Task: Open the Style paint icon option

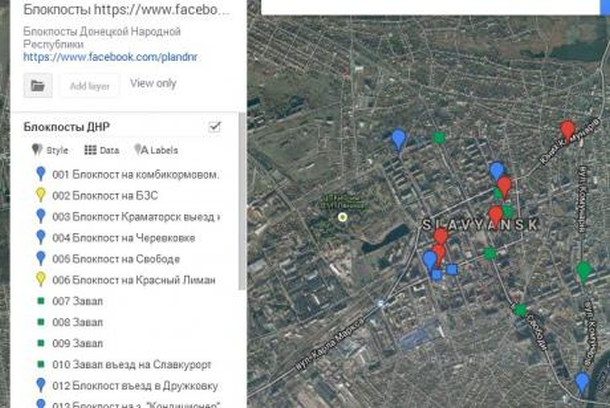Action: click(49, 150)
